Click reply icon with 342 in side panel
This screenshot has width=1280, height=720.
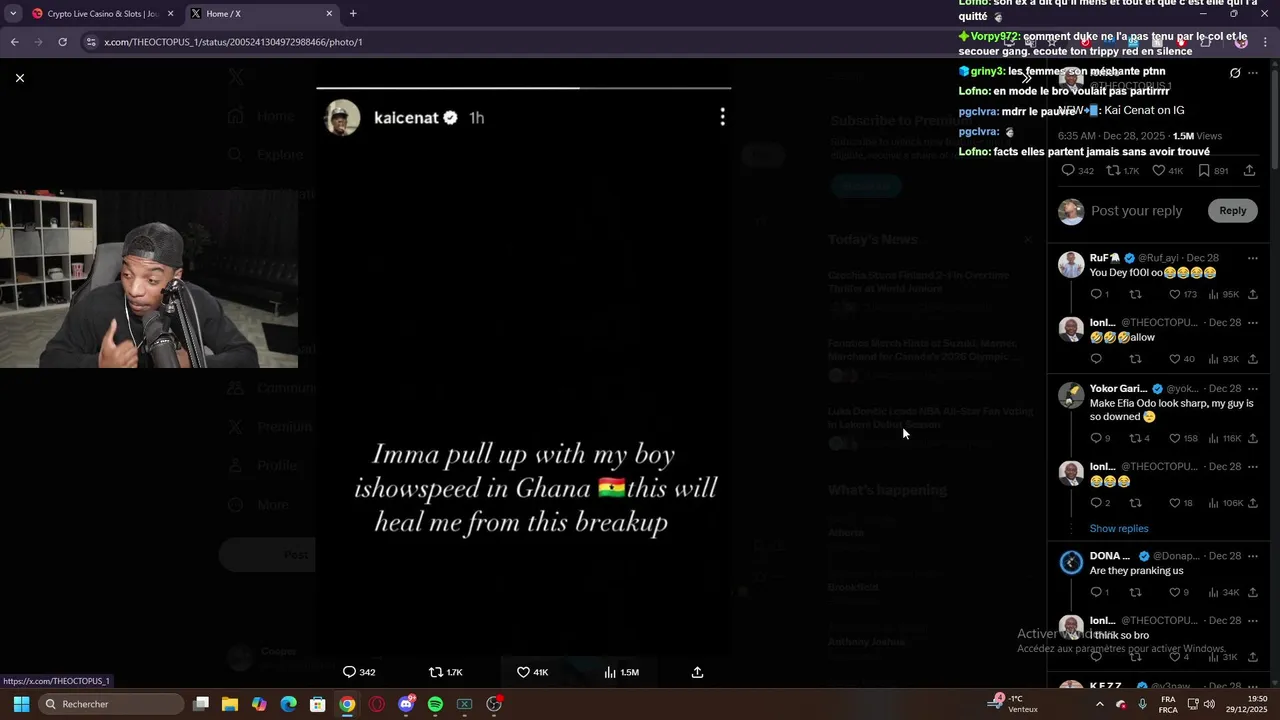(1077, 171)
